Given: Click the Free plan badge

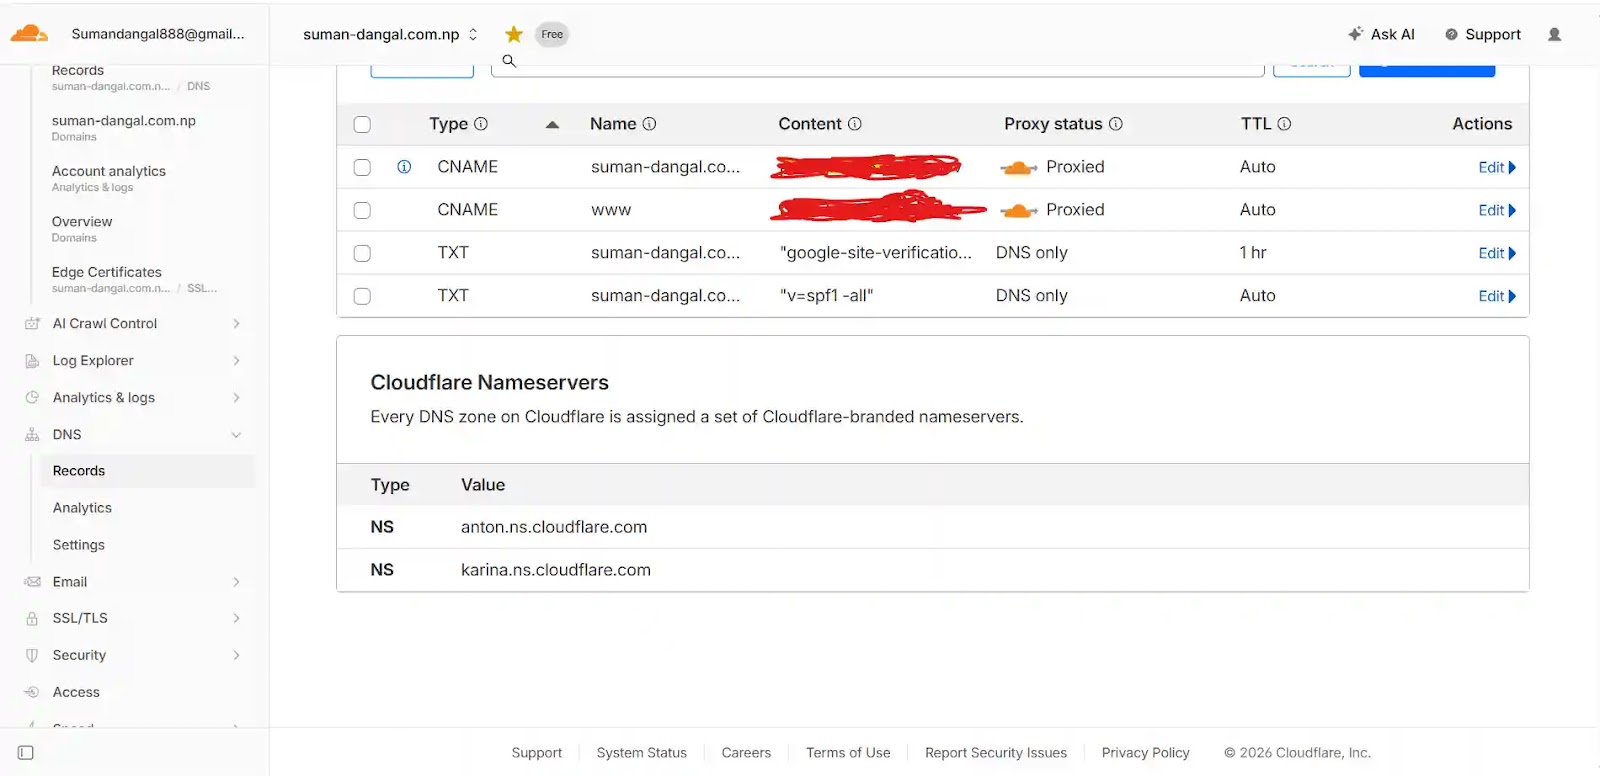Looking at the screenshot, I should click(x=552, y=34).
